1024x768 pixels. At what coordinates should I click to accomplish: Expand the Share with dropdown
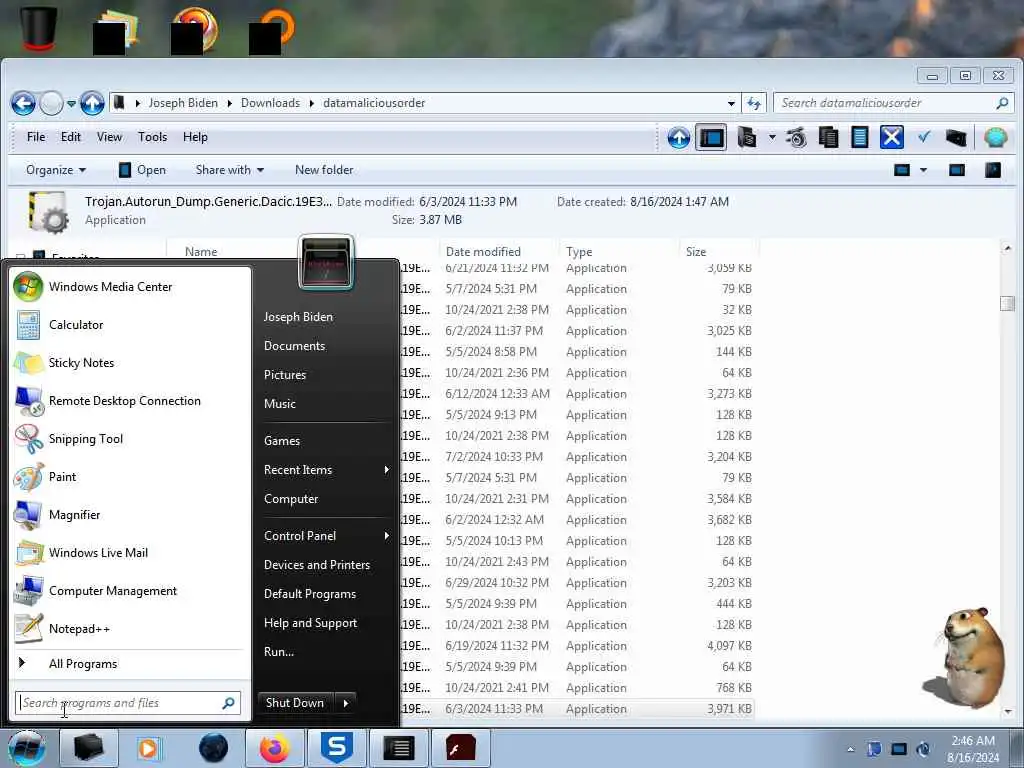click(229, 170)
